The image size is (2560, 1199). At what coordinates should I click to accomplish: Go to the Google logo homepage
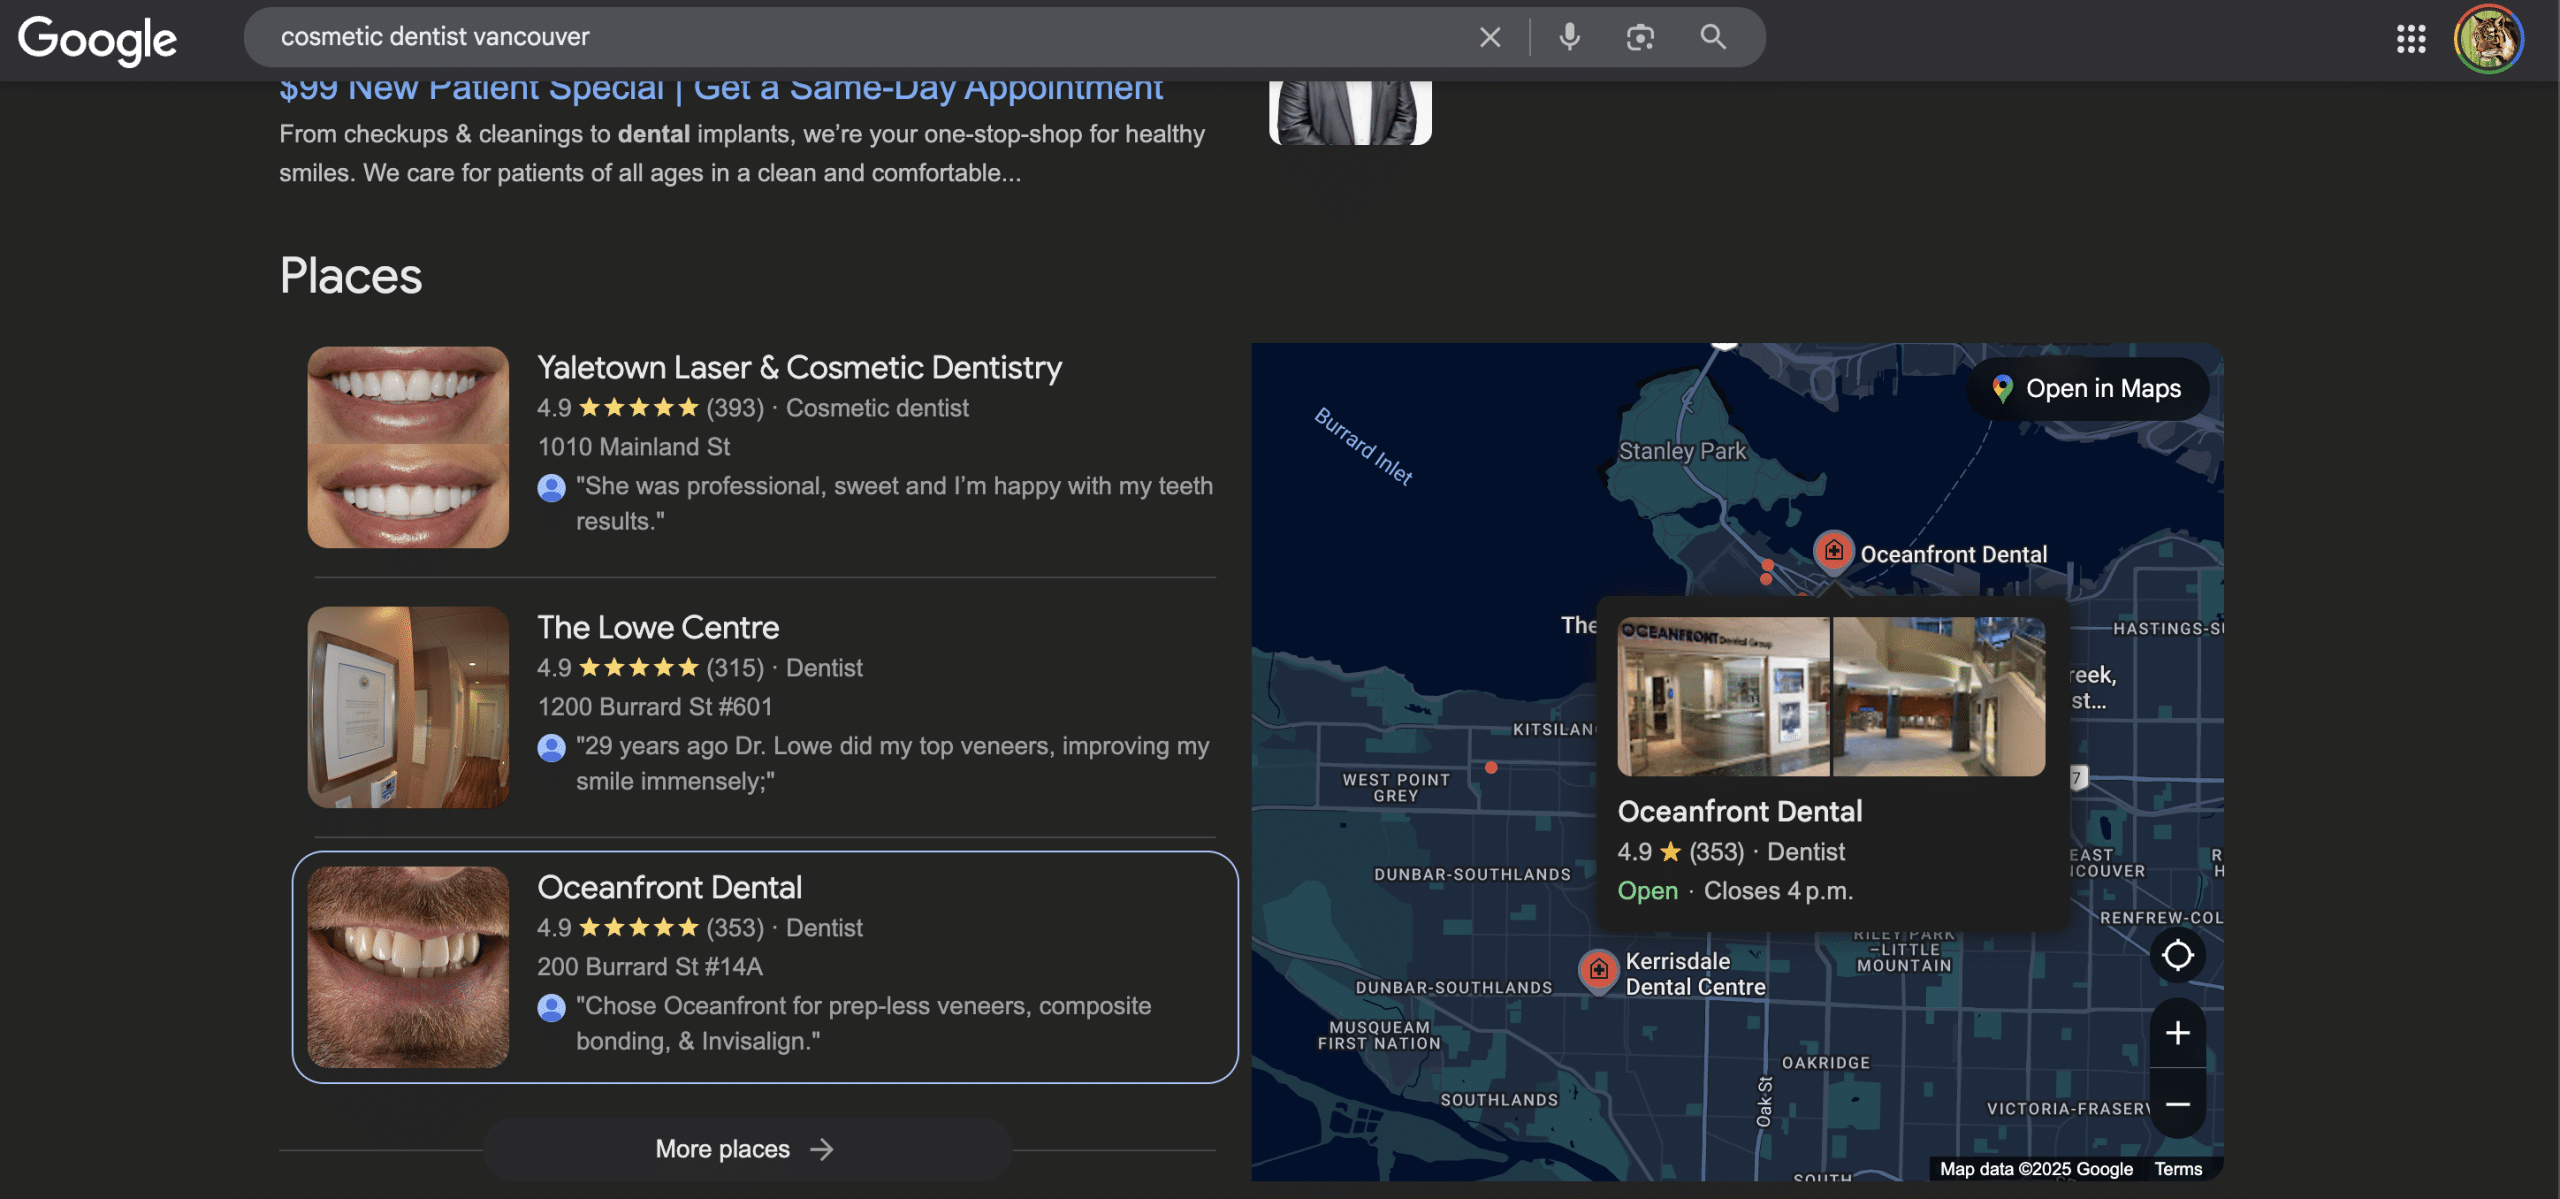(97, 40)
